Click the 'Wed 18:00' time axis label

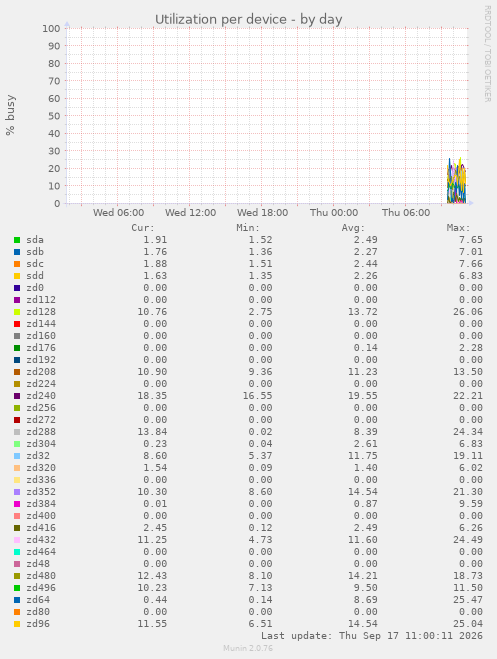tap(263, 213)
